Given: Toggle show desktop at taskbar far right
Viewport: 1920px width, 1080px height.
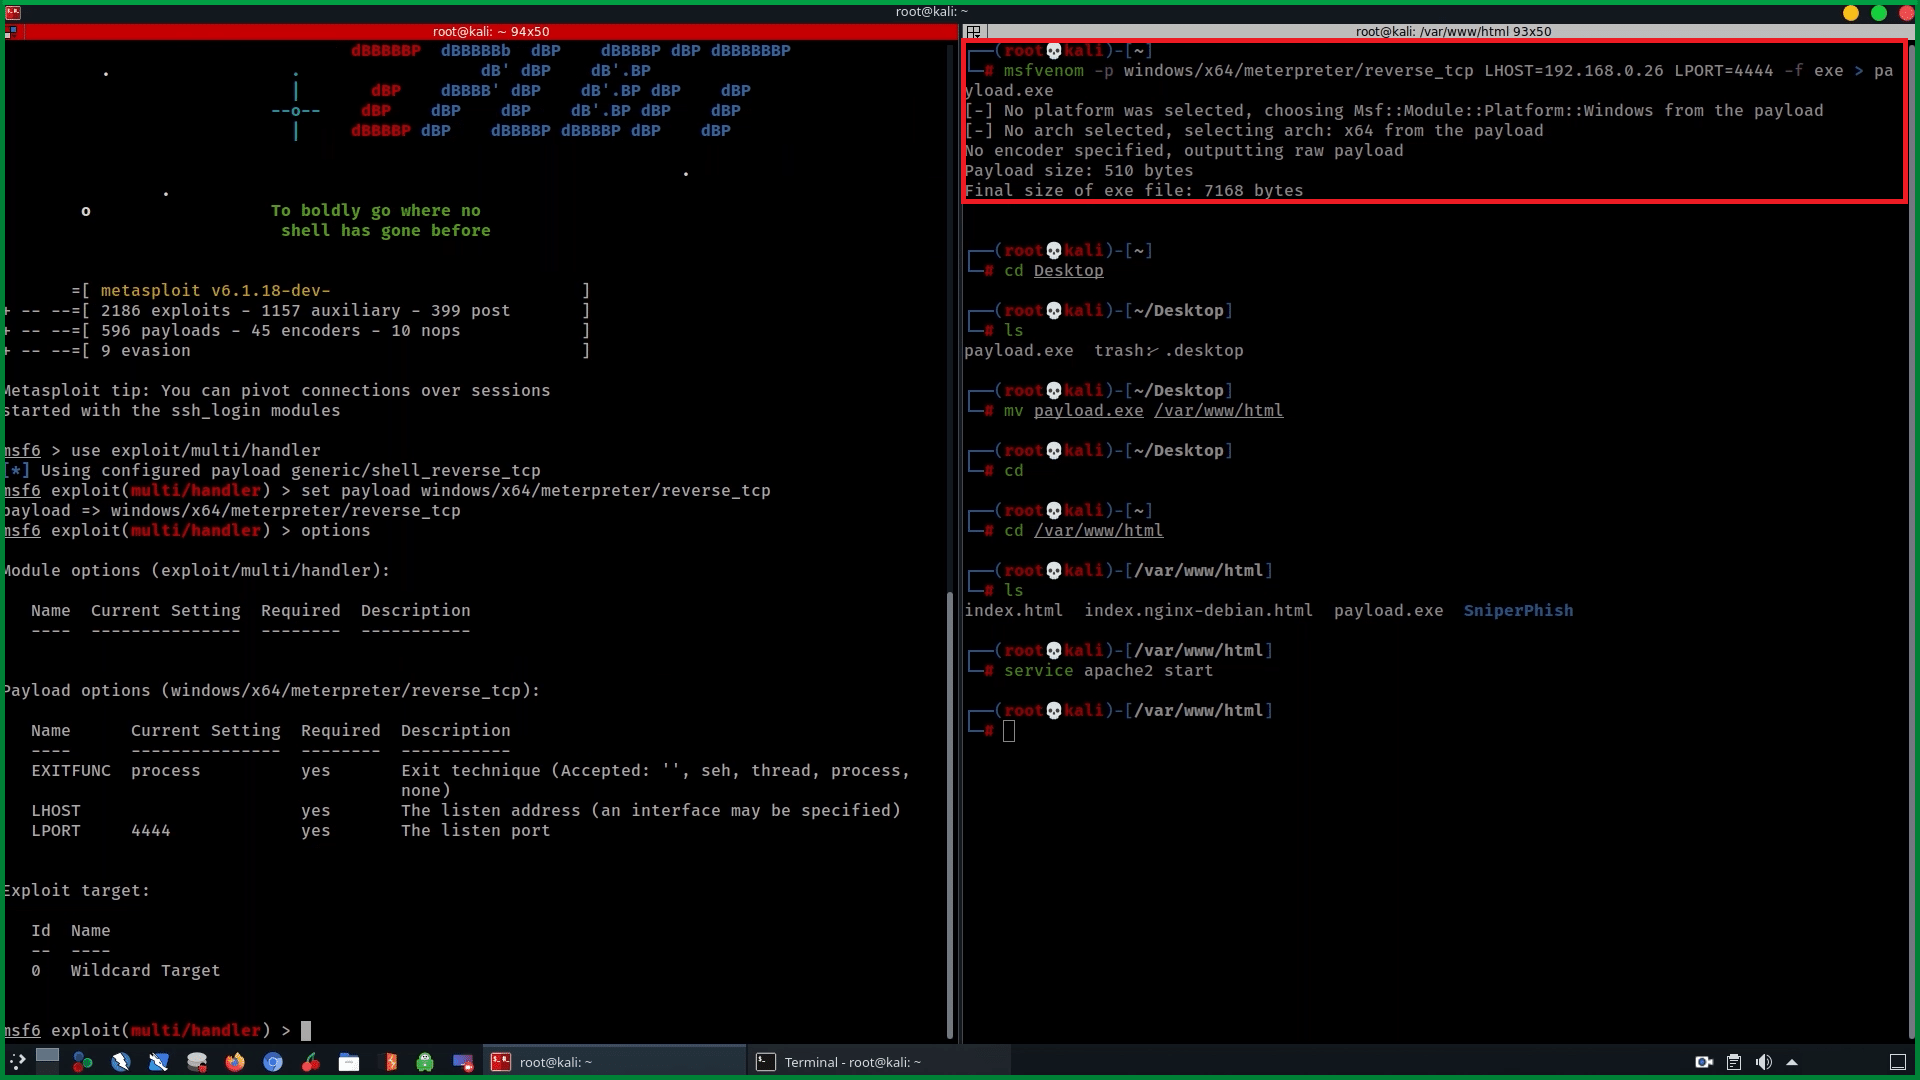Looking at the screenshot, I should [x=1897, y=1062].
